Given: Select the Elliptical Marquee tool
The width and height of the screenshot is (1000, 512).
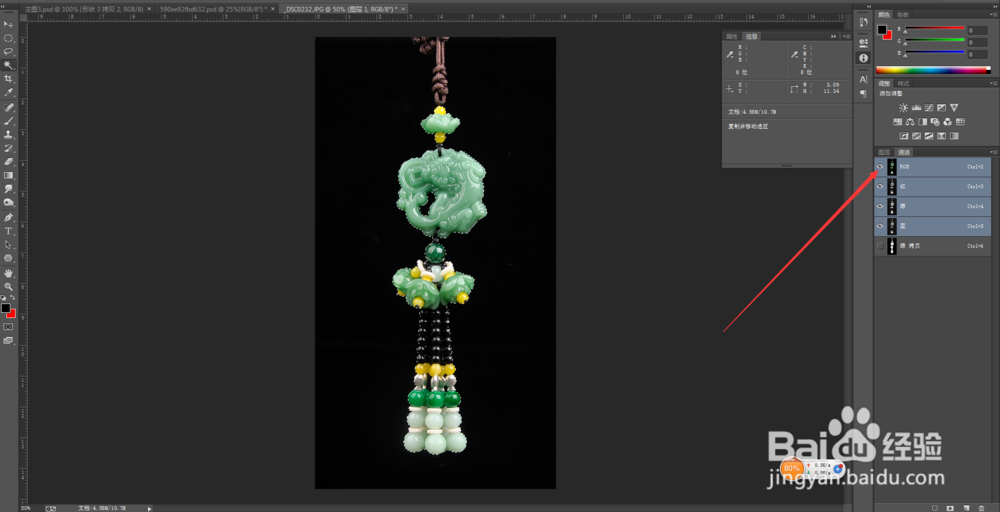Looking at the screenshot, I should pos(8,38).
